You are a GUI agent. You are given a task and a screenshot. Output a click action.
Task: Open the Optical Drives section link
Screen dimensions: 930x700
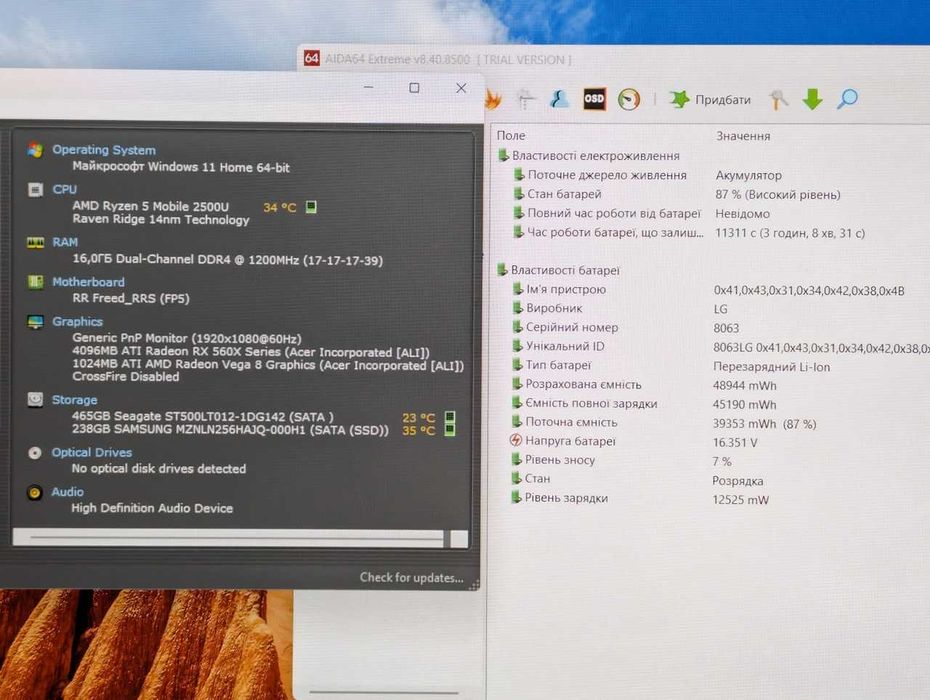[x=91, y=452]
